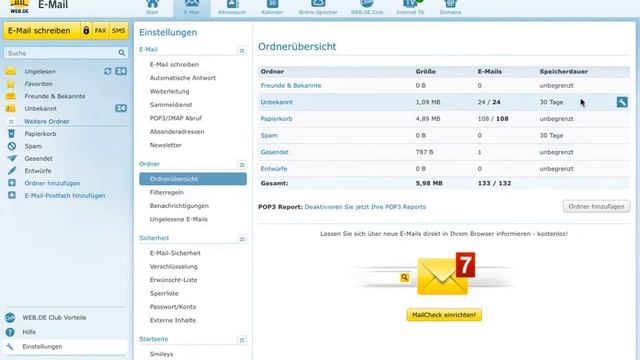The width and height of the screenshot is (640, 360).
Task: Open Freunde & Bekannte sidebar folder
Action: click(x=55, y=96)
